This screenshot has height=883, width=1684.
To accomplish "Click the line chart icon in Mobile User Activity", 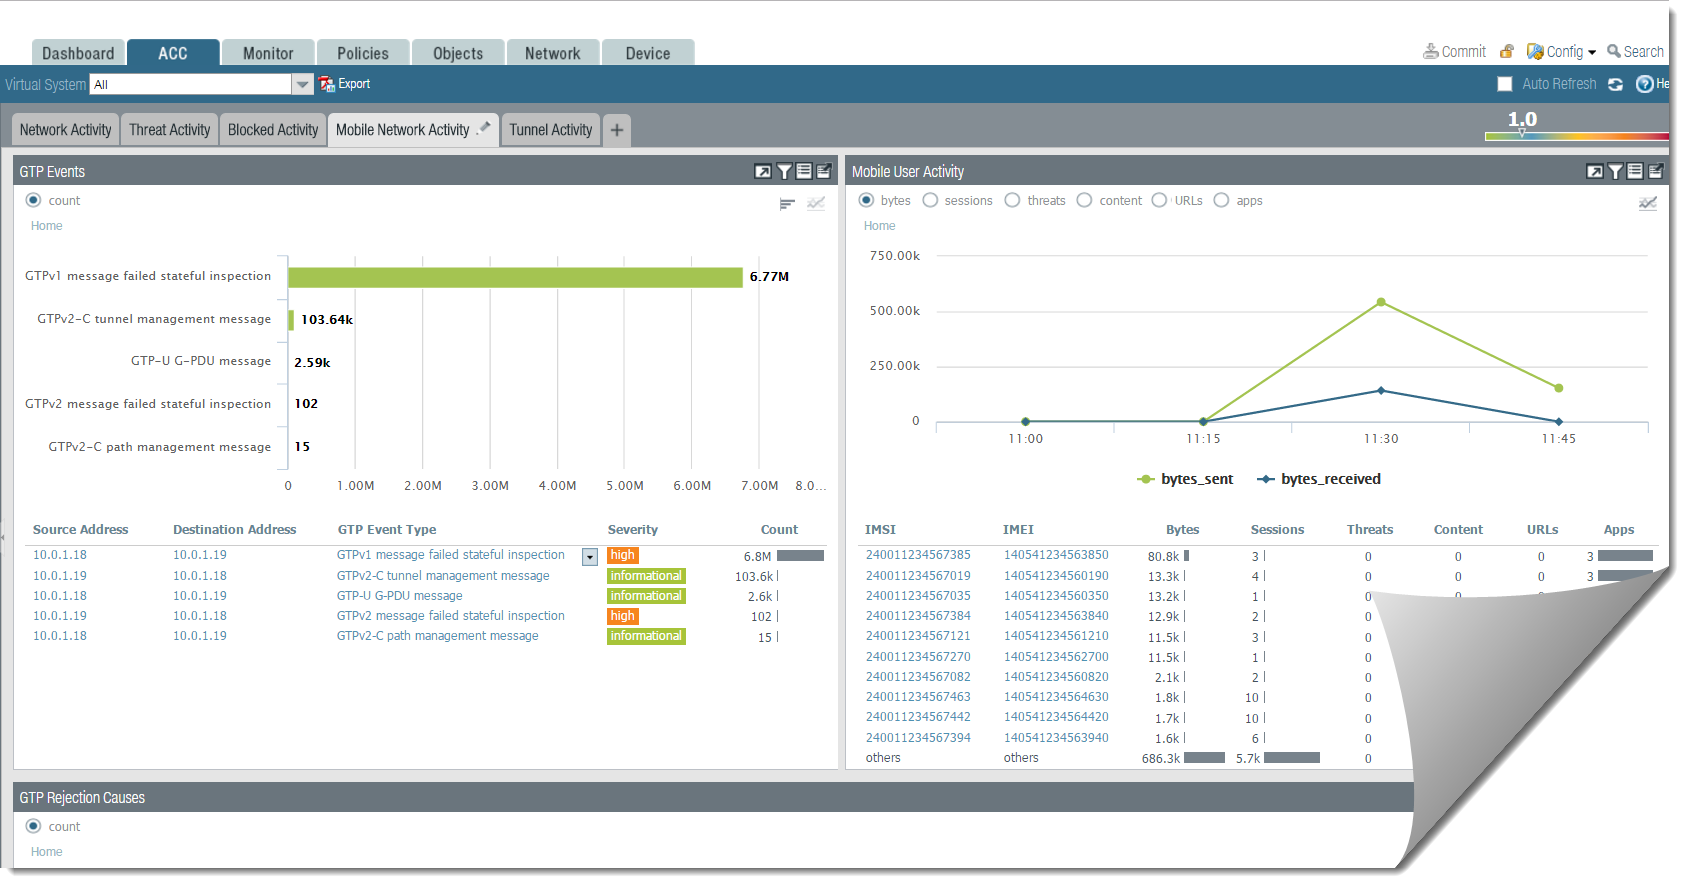I will [x=1647, y=204].
